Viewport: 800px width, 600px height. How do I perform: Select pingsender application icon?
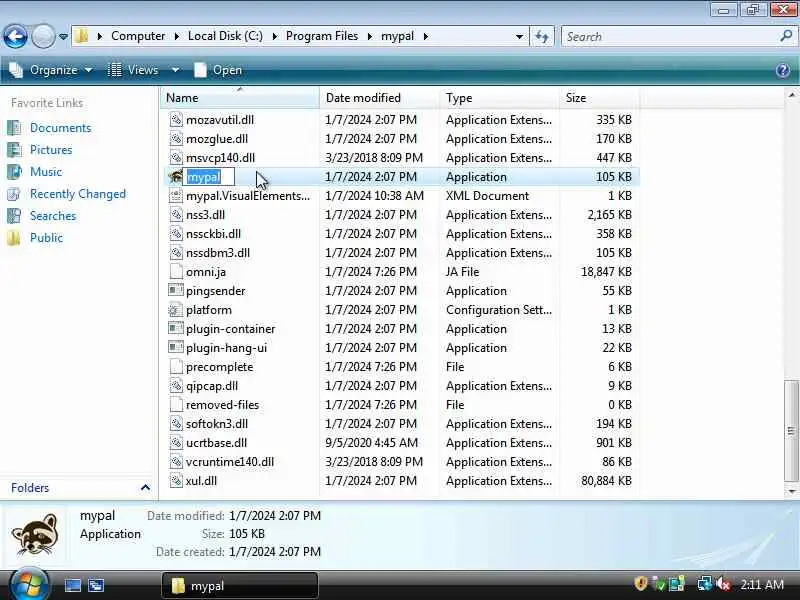click(176, 290)
